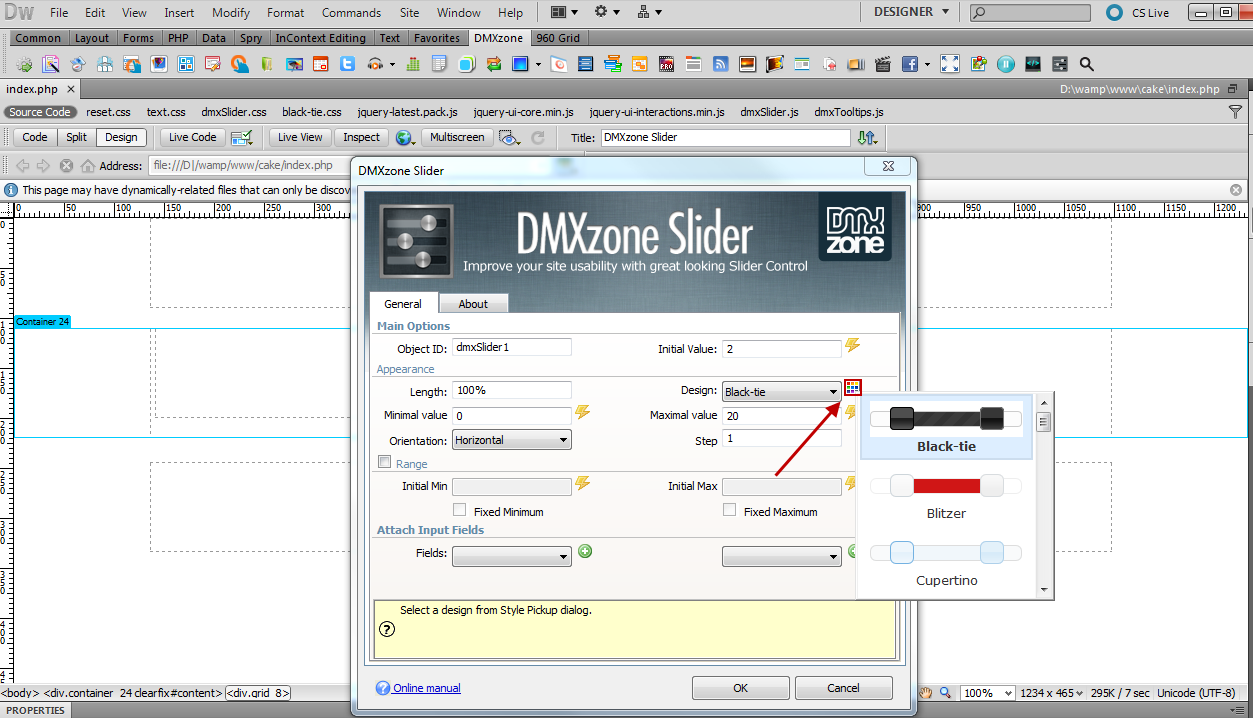Image resolution: width=1253 pixels, height=718 pixels.
Task: Click the Maximal value field containing 20
Action: [x=781, y=416]
